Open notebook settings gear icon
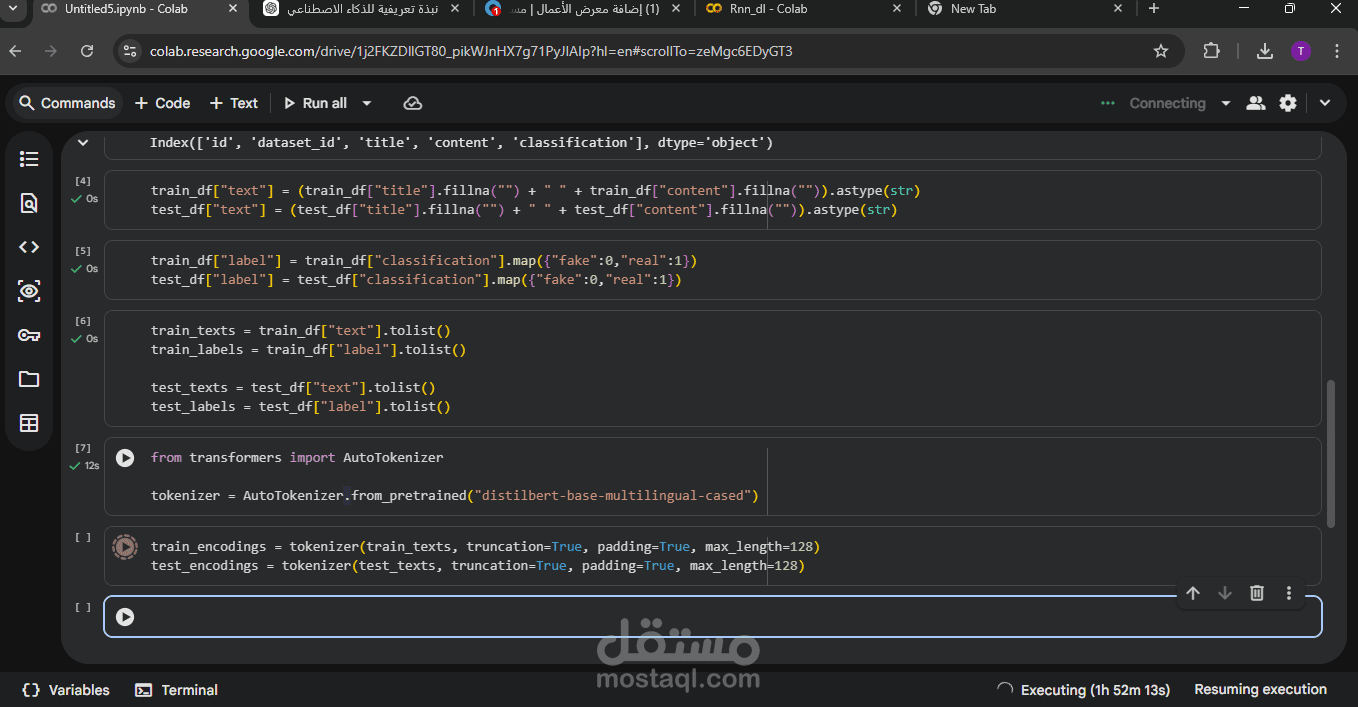 point(1288,103)
